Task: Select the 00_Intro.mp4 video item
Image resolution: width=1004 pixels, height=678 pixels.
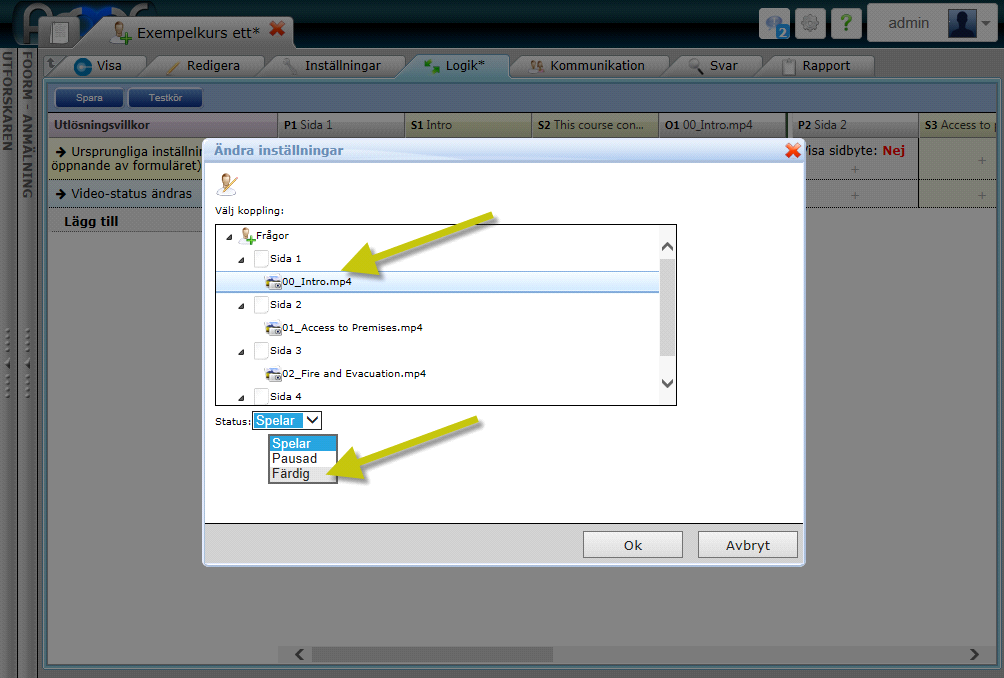Action: coord(316,282)
